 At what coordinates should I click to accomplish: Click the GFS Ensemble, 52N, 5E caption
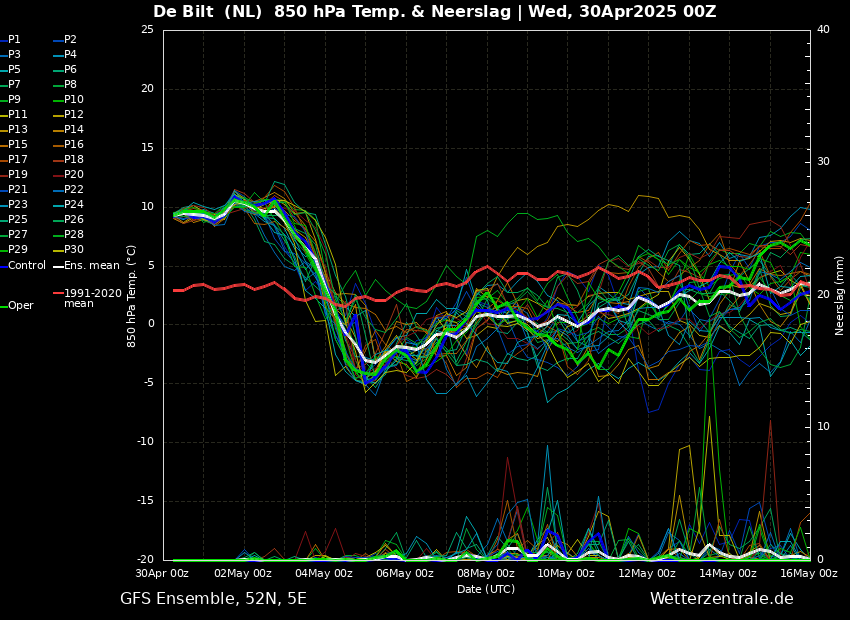[213, 599]
